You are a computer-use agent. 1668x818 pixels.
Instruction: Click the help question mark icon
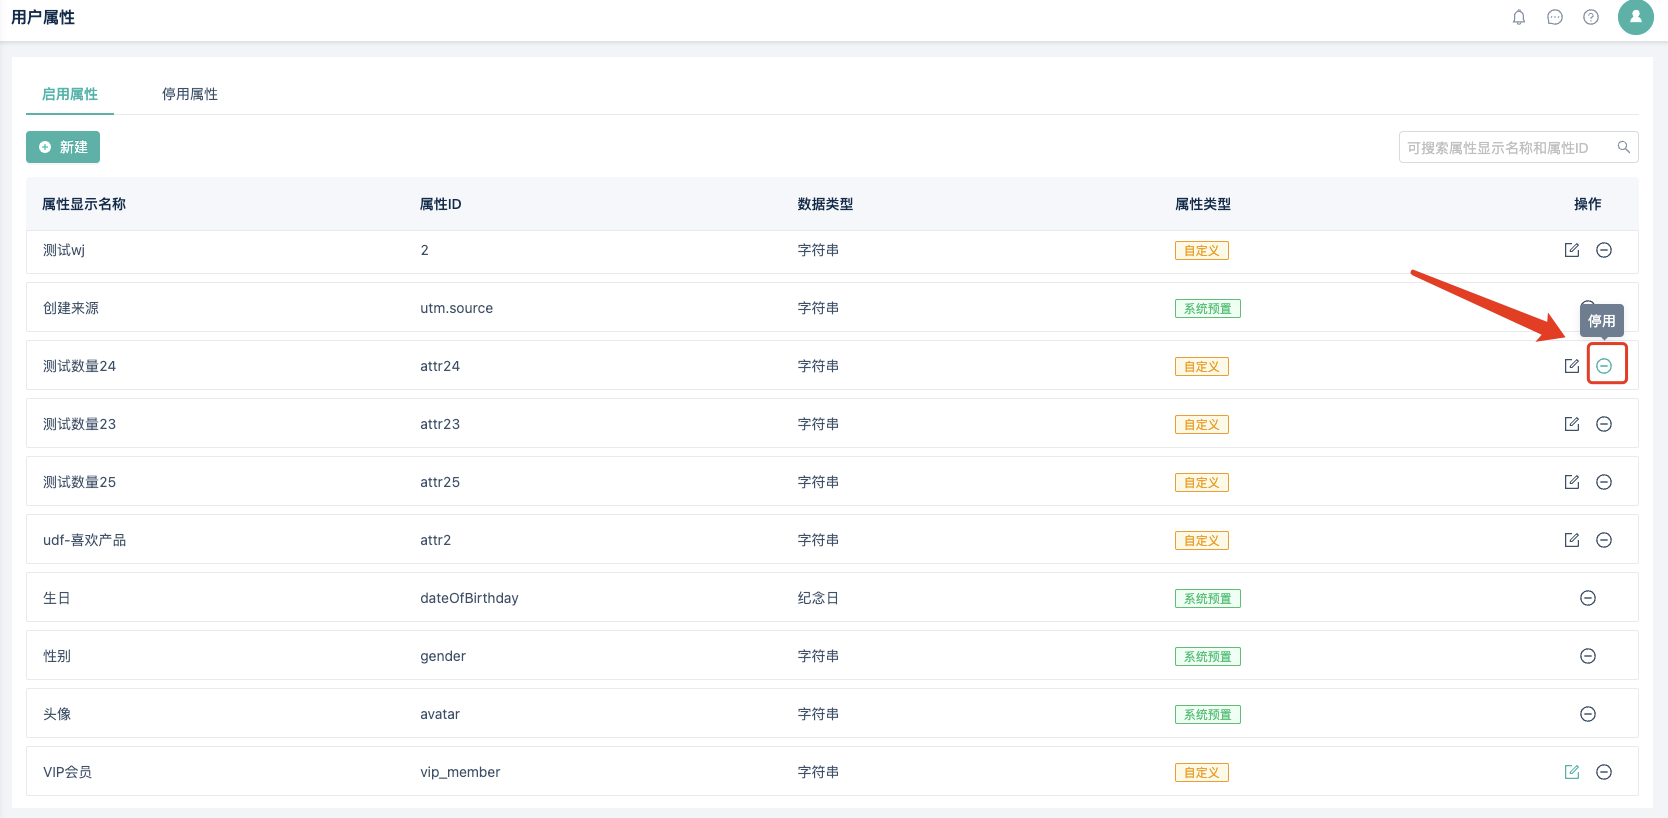[x=1591, y=17]
